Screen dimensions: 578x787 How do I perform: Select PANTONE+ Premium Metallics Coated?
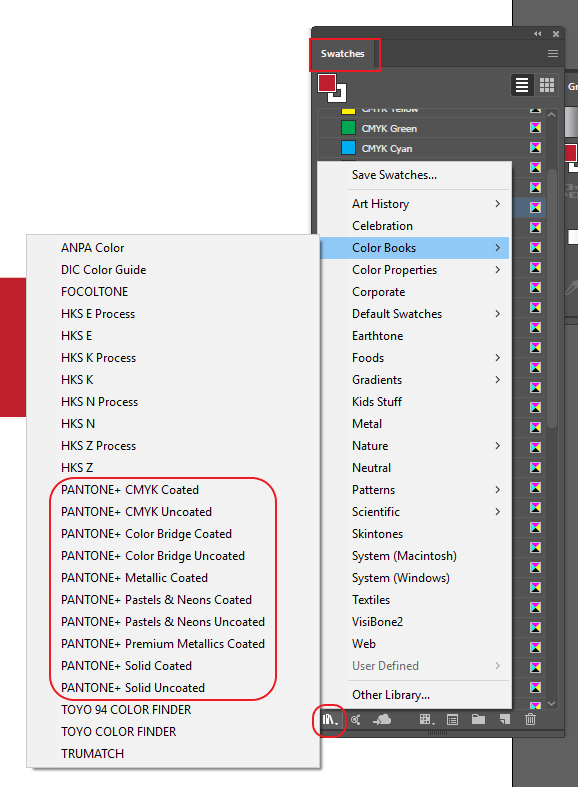(x=173, y=644)
